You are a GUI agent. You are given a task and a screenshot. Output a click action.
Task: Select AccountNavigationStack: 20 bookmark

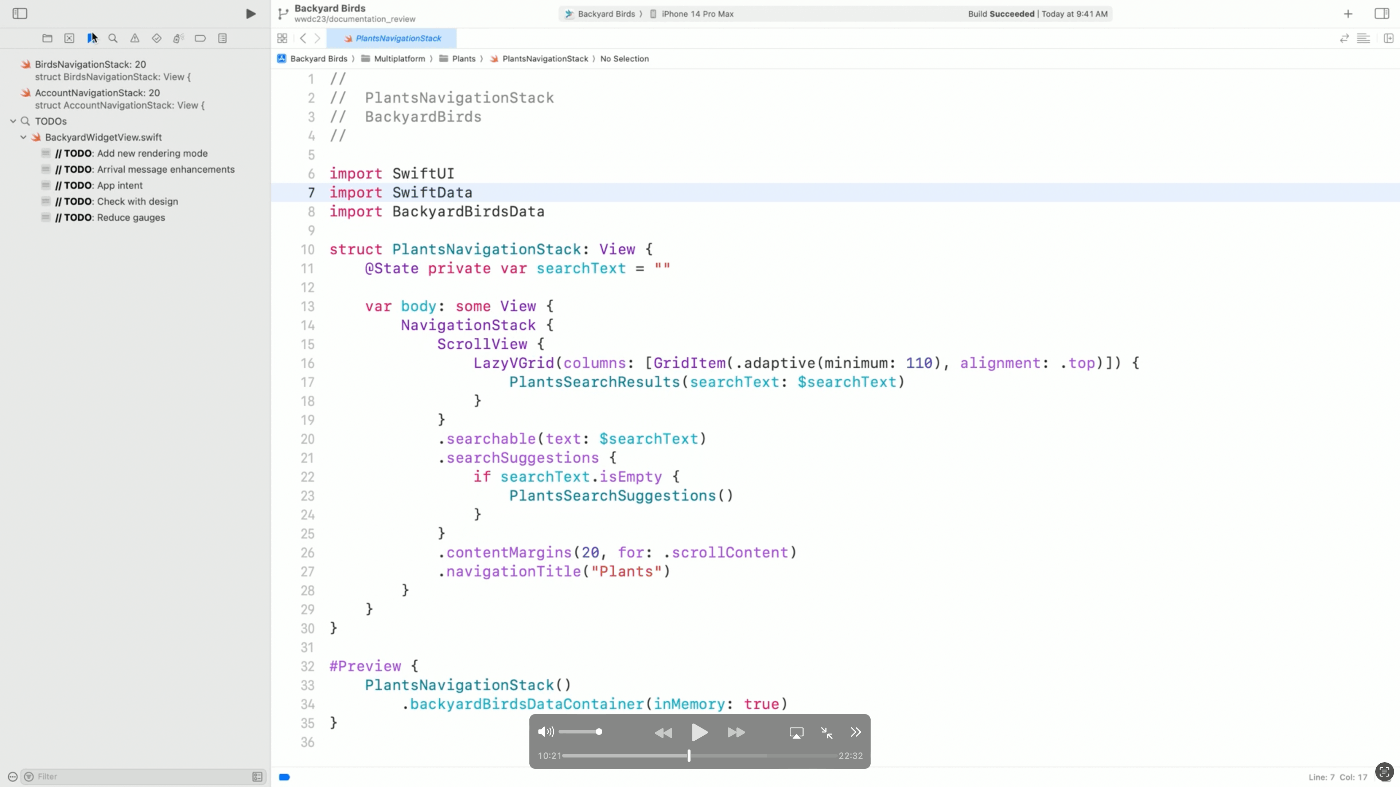point(135,98)
